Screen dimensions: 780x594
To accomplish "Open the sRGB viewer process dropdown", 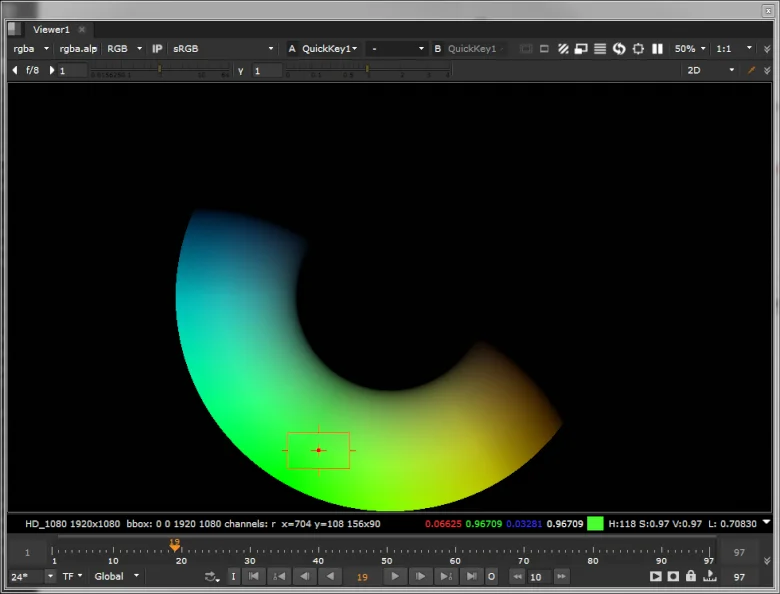I will (223, 49).
